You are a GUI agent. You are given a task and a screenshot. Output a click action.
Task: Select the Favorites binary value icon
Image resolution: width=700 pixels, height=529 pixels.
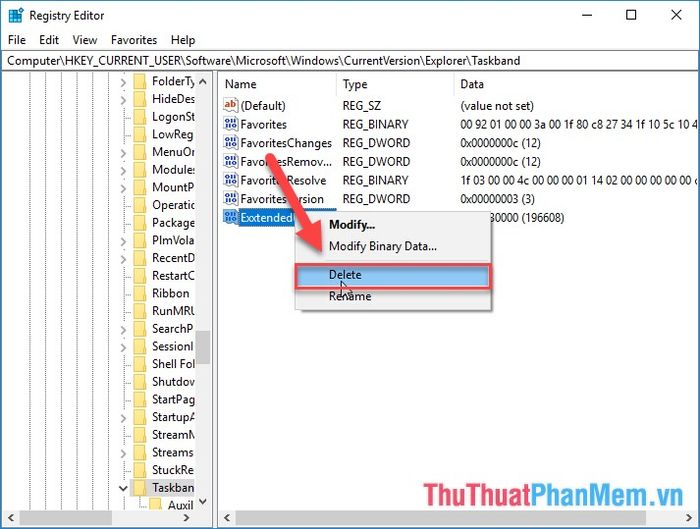(x=230, y=124)
